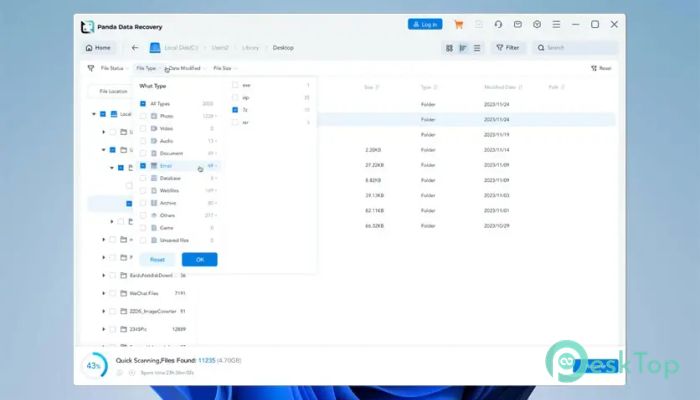
Task: Check the Photo type checkbox
Action: pos(143,116)
